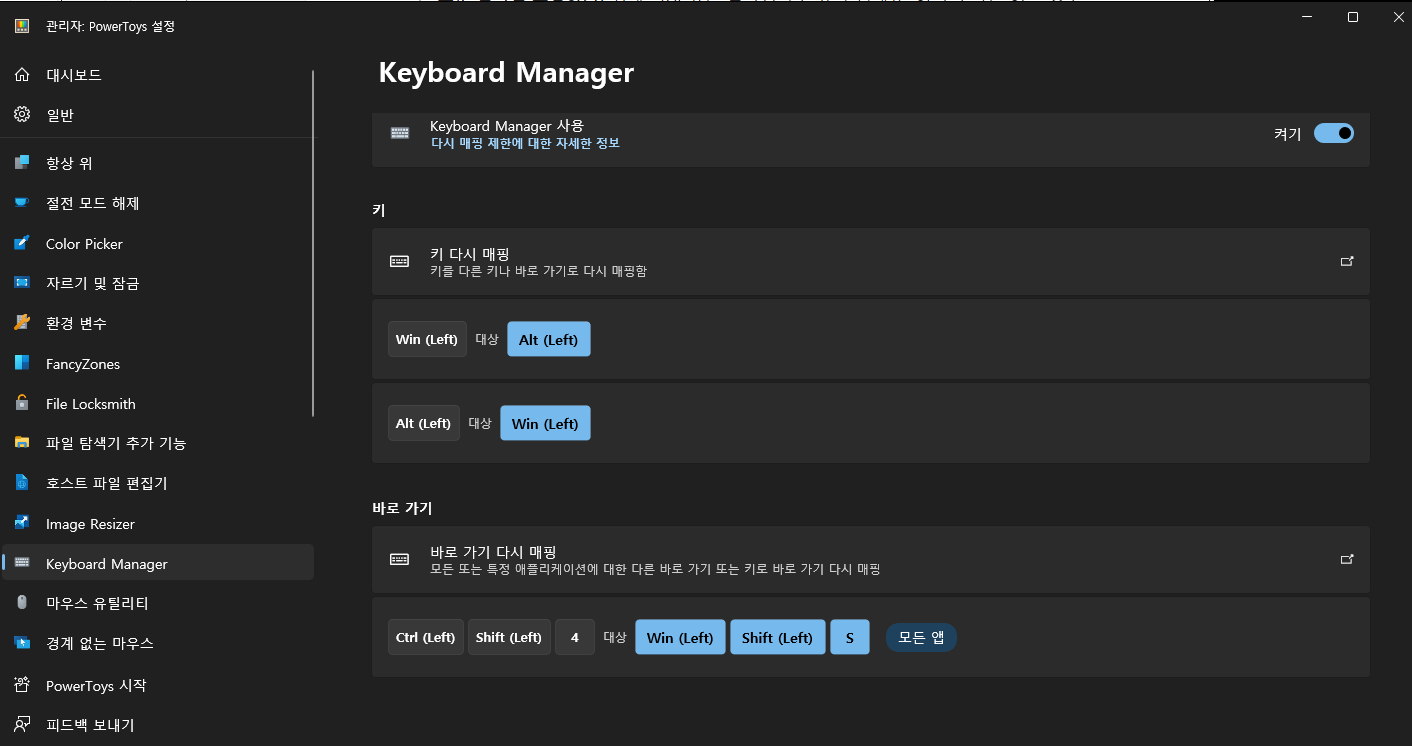Select the 경계 없는 마우스 icon
1412x746 pixels.
(x=22, y=643)
